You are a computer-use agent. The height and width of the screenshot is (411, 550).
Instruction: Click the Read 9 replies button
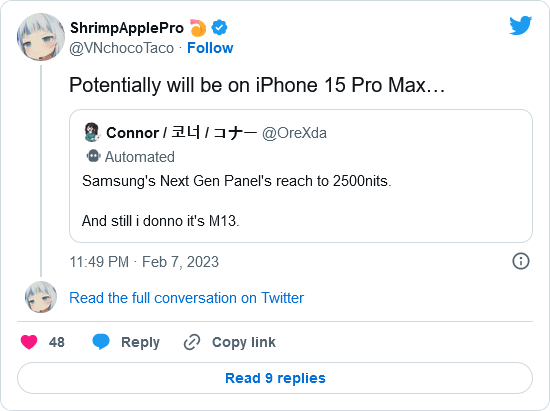[x=275, y=378]
